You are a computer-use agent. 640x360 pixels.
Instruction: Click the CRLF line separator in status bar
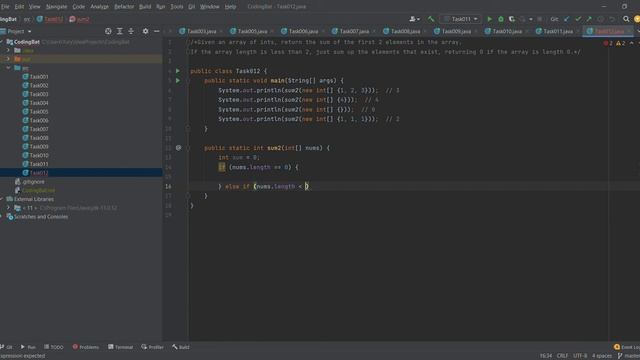(x=562, y=356)
